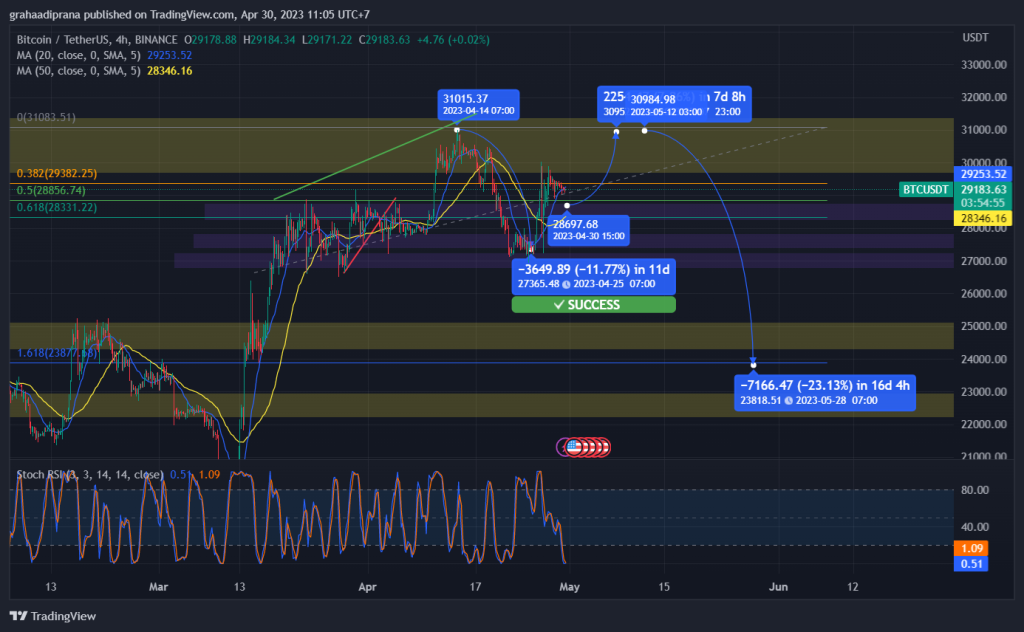Click the Mar label on time axis
Viewport: 1024px width, 632px height.
coord(159,587)
